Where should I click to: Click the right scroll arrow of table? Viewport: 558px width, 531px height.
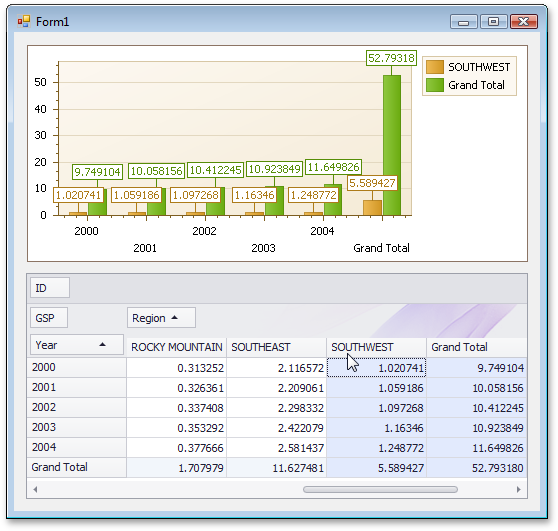pos(518,489)
